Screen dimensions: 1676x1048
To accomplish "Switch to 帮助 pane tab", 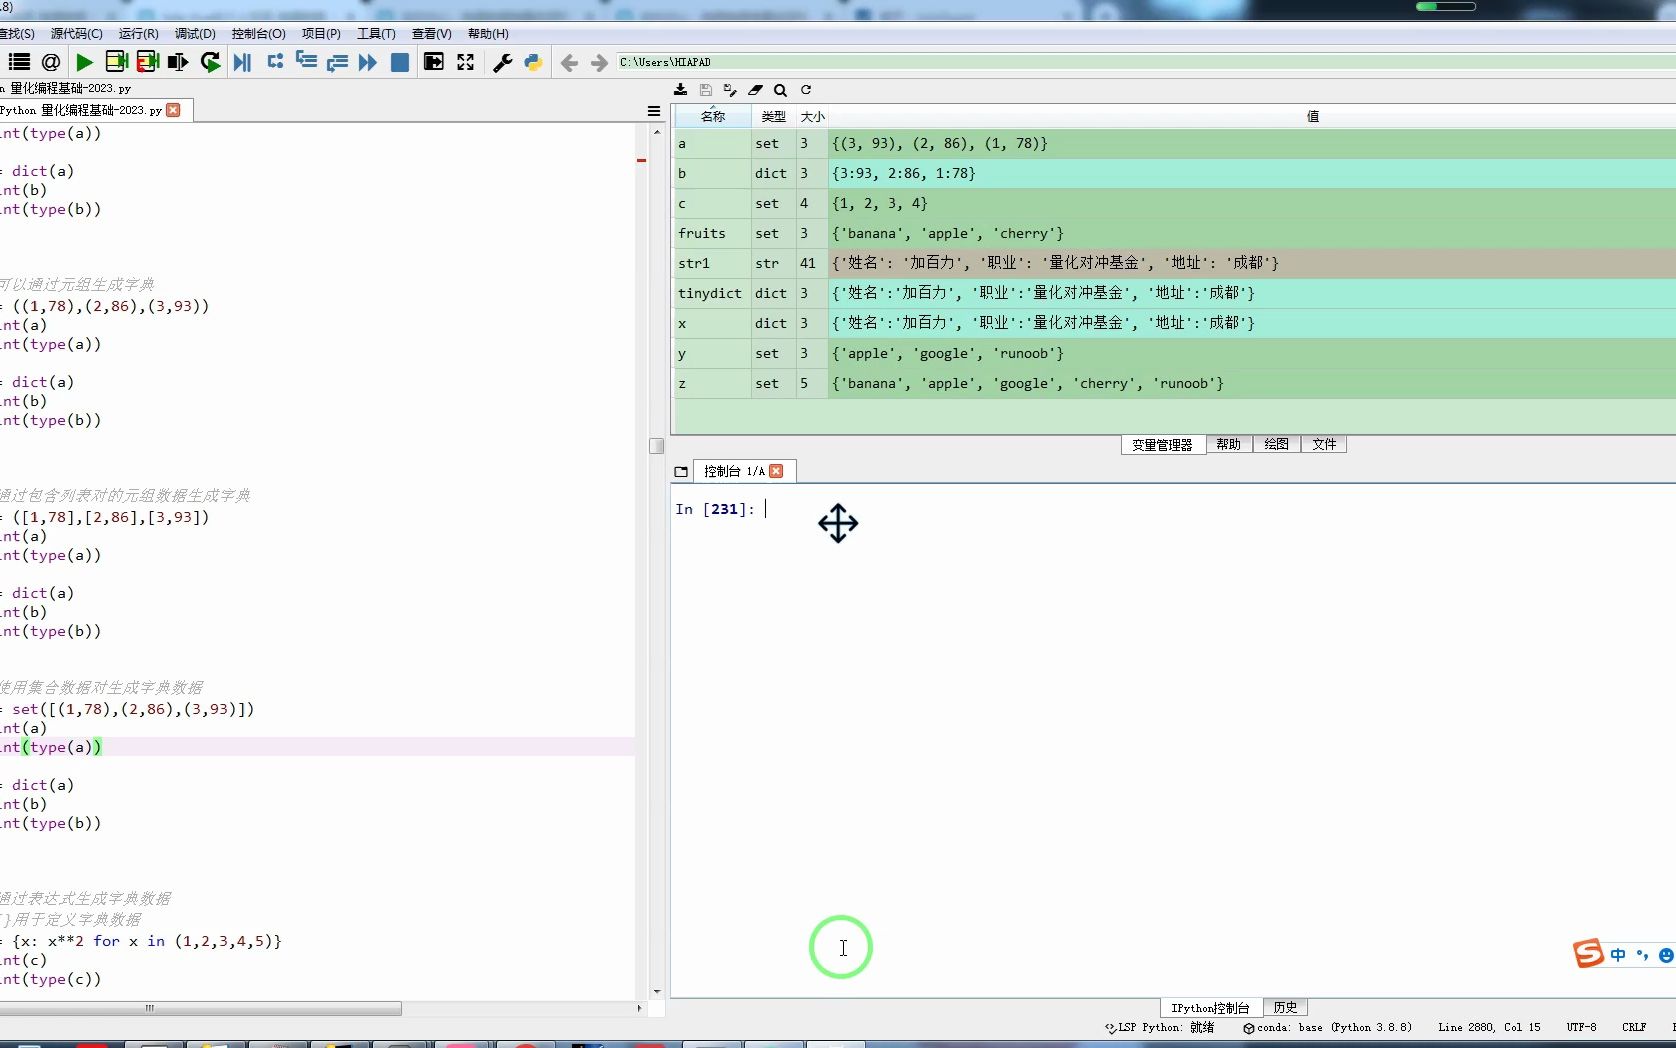I will coord(1229,445).
